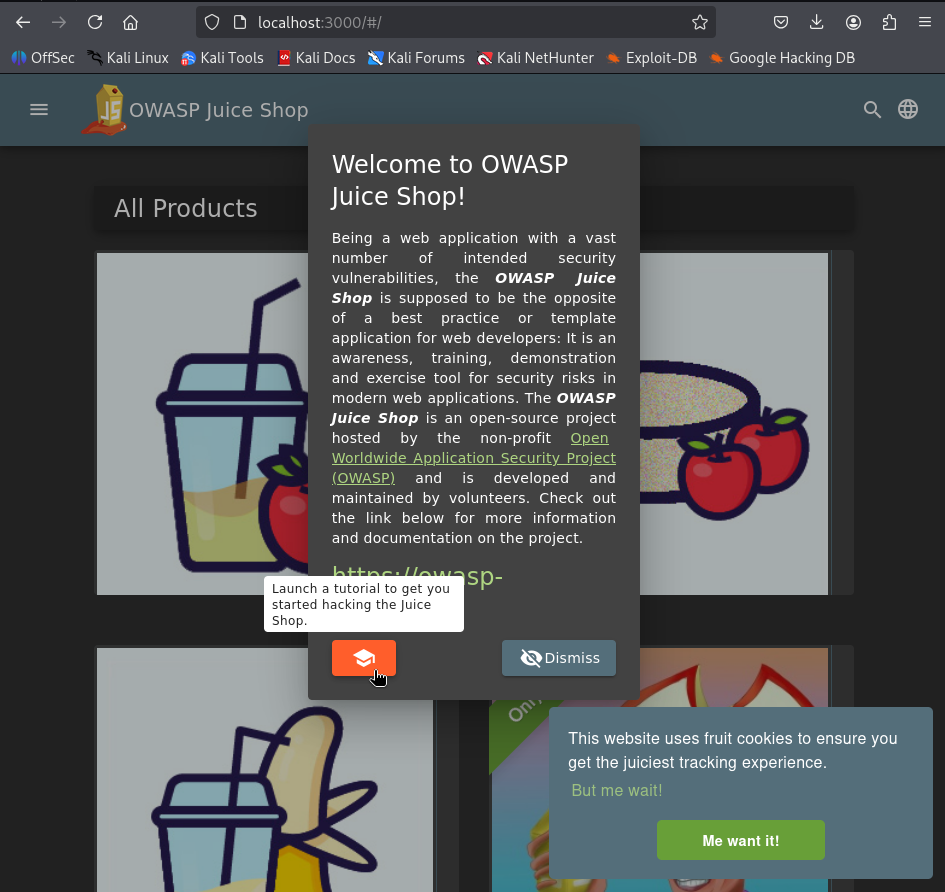Click the OWASP Juice Shop title
This screenshot has width=945, height=892.
(x=219, y=110)
